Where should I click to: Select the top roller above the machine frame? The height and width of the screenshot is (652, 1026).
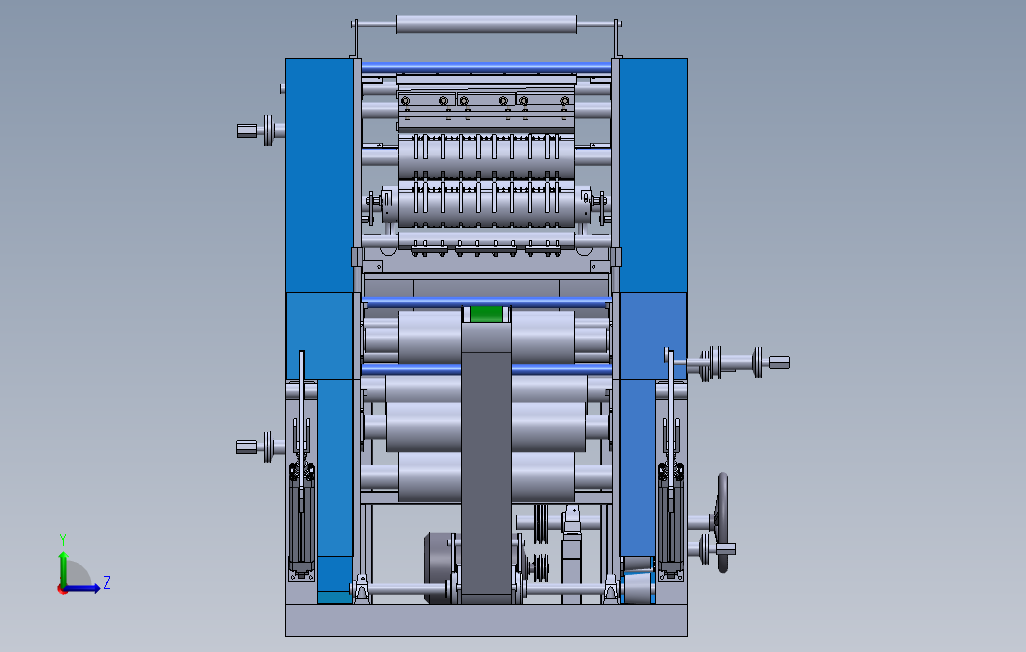pos(486,24)
